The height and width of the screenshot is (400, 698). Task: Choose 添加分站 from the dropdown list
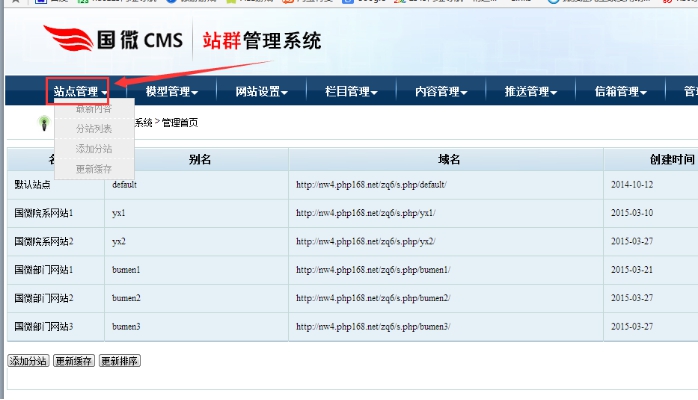pyautogui.click(x=94, y=149)
